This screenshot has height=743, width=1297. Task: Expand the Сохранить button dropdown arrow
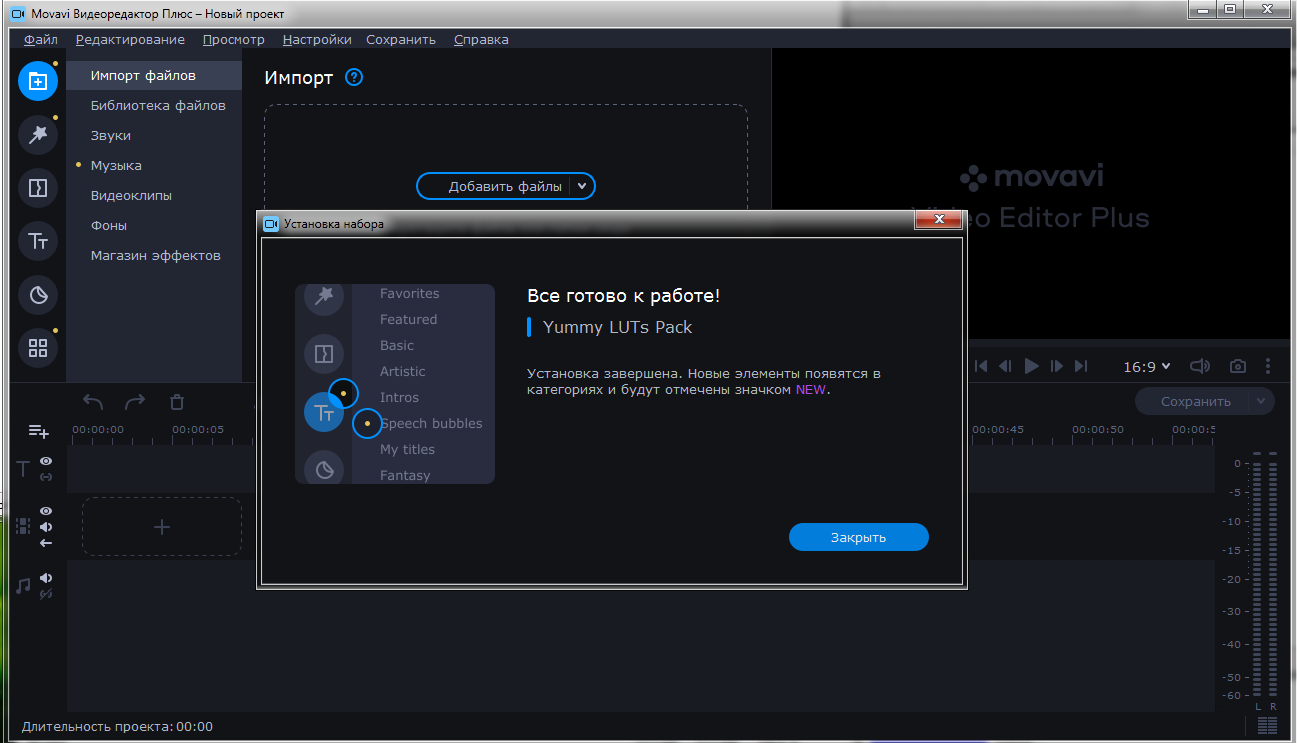coord(1261,401)
